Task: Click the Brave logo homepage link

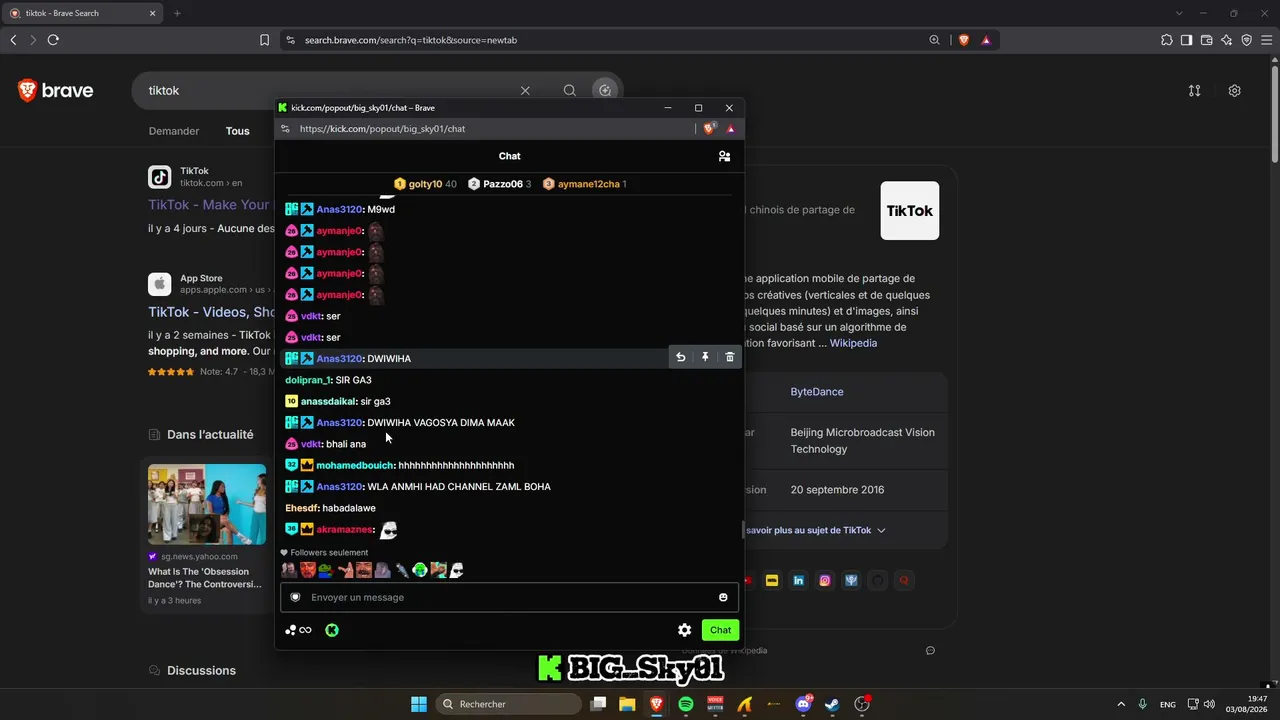Action: pyautogui.click(x=56, y=91)
